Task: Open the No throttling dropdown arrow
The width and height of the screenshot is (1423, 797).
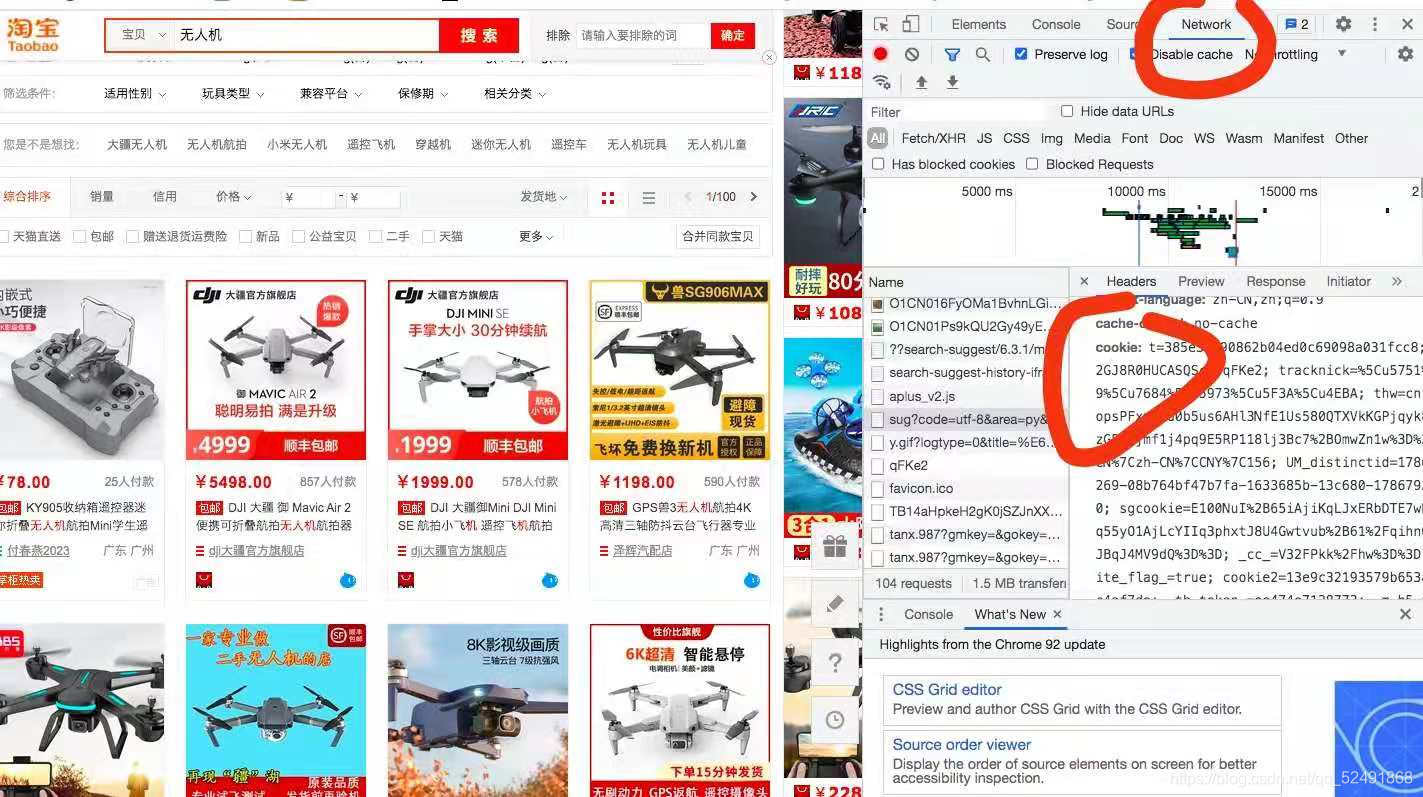Action: coord(1342,54)
